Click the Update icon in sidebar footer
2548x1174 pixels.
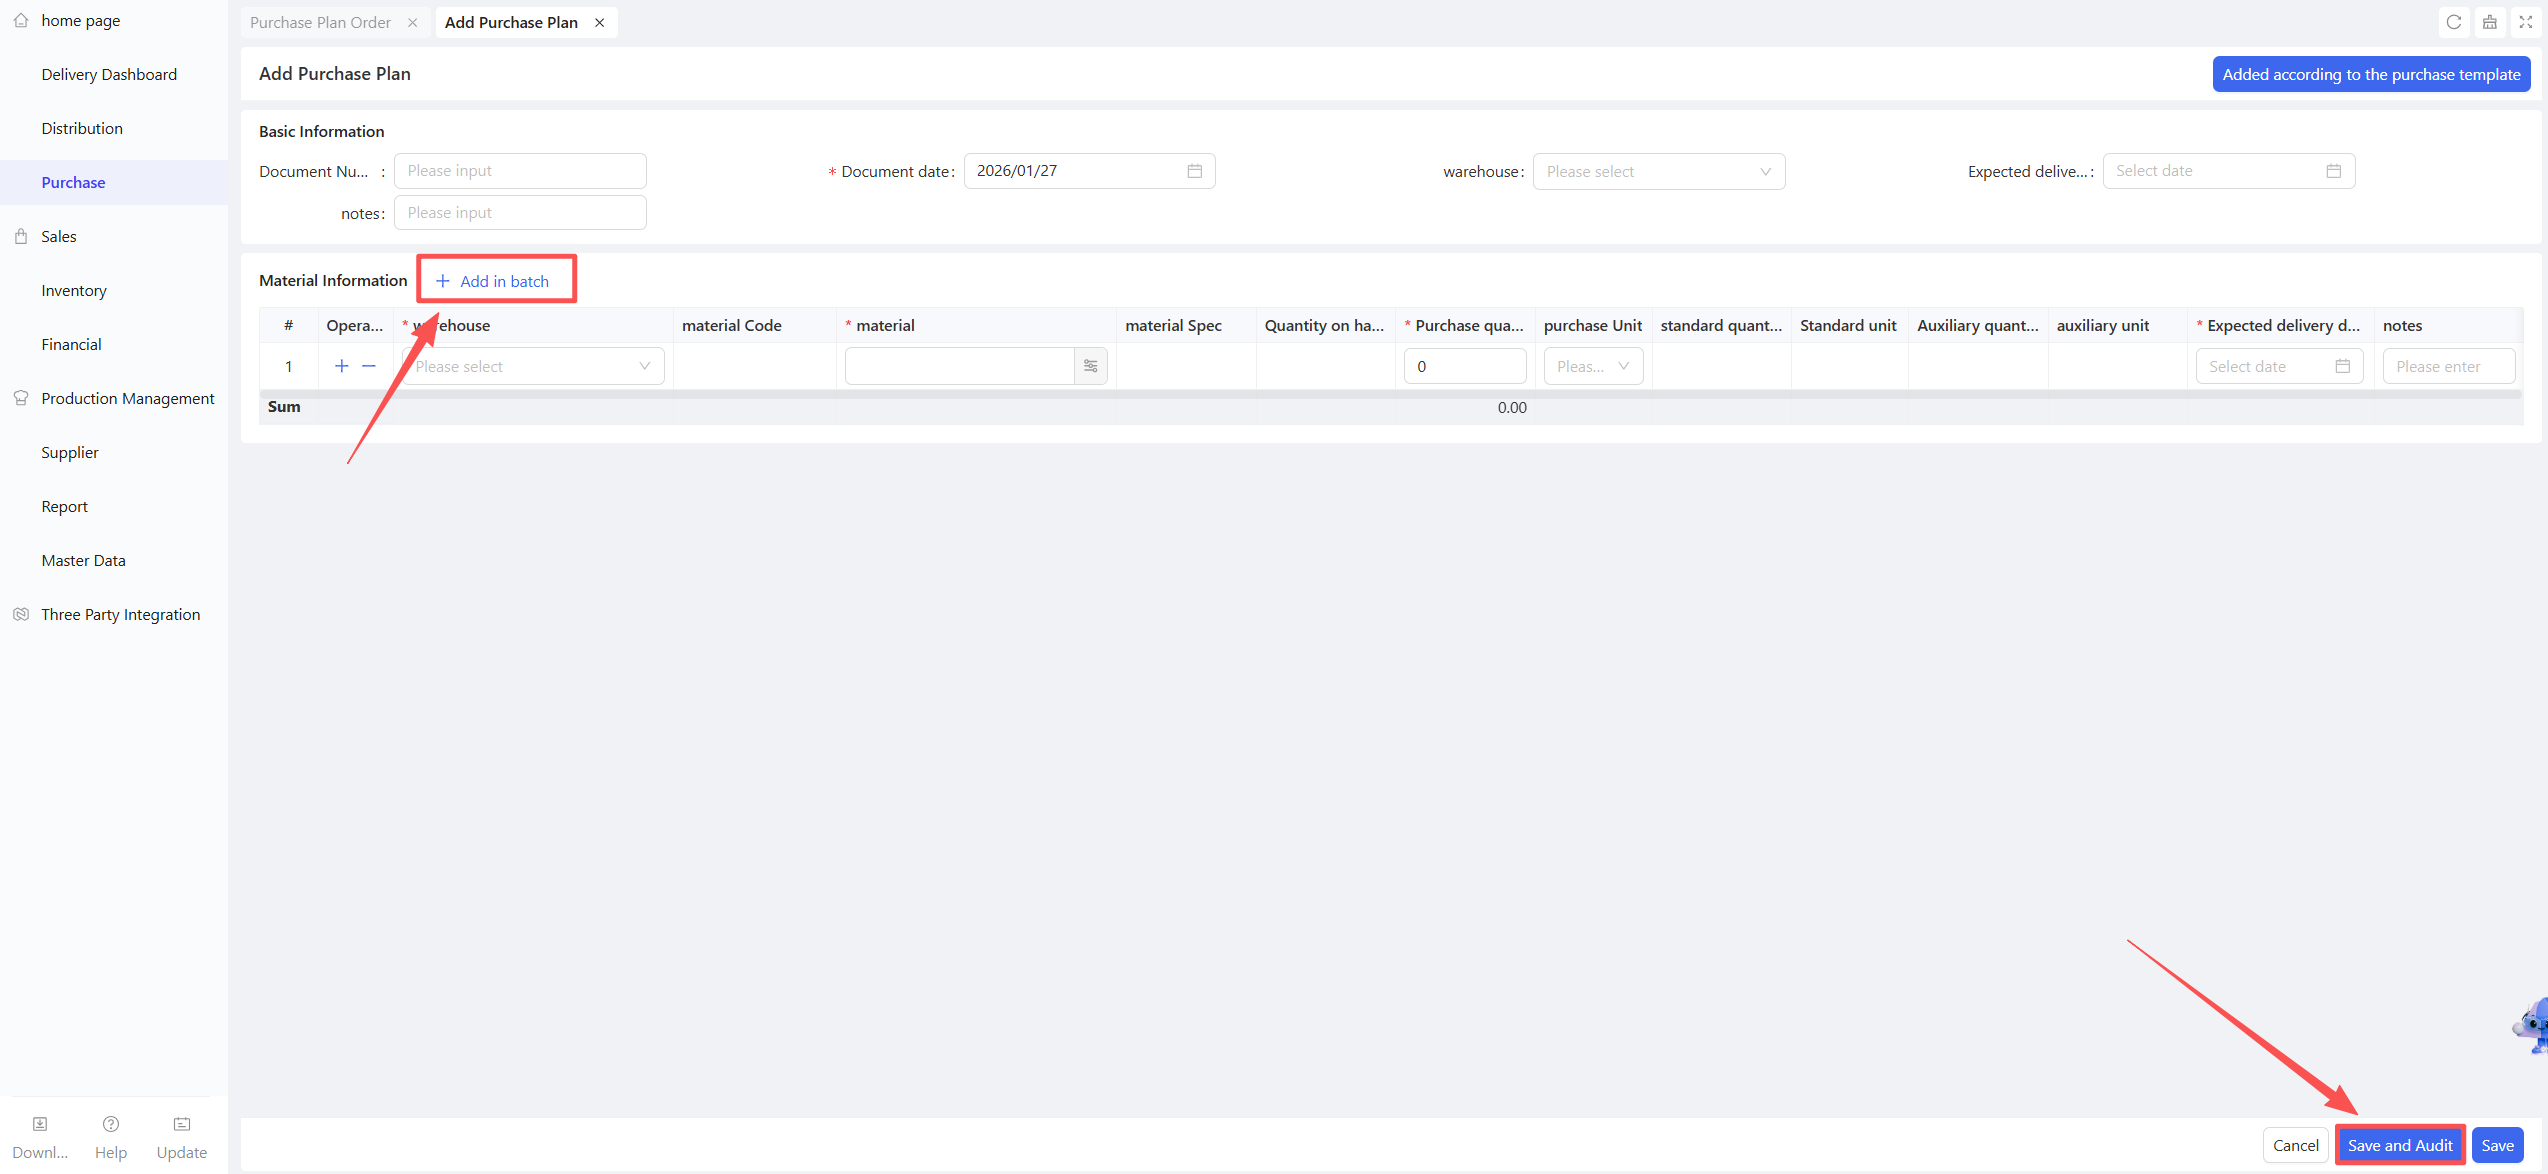[182, 1124]
